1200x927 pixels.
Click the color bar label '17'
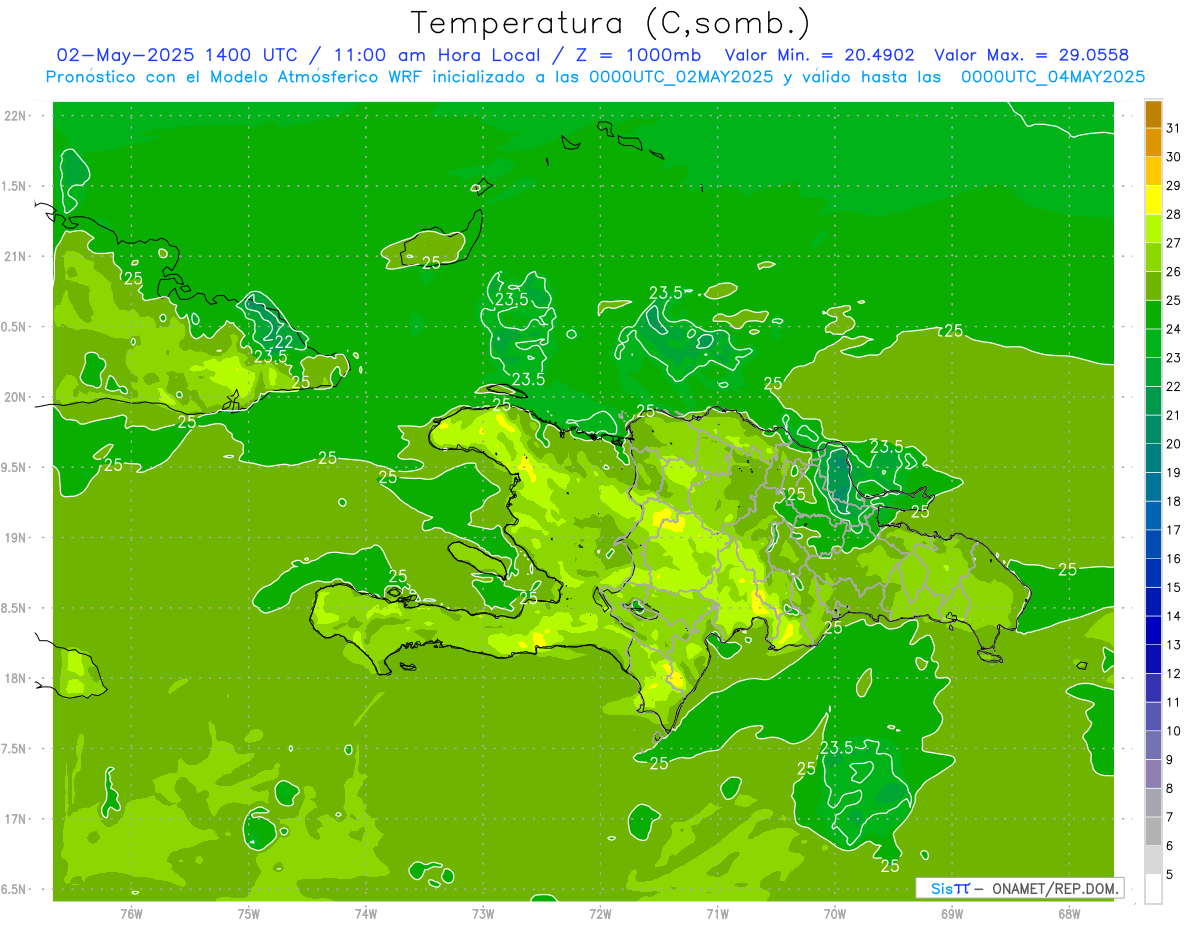pos(1173,530)
